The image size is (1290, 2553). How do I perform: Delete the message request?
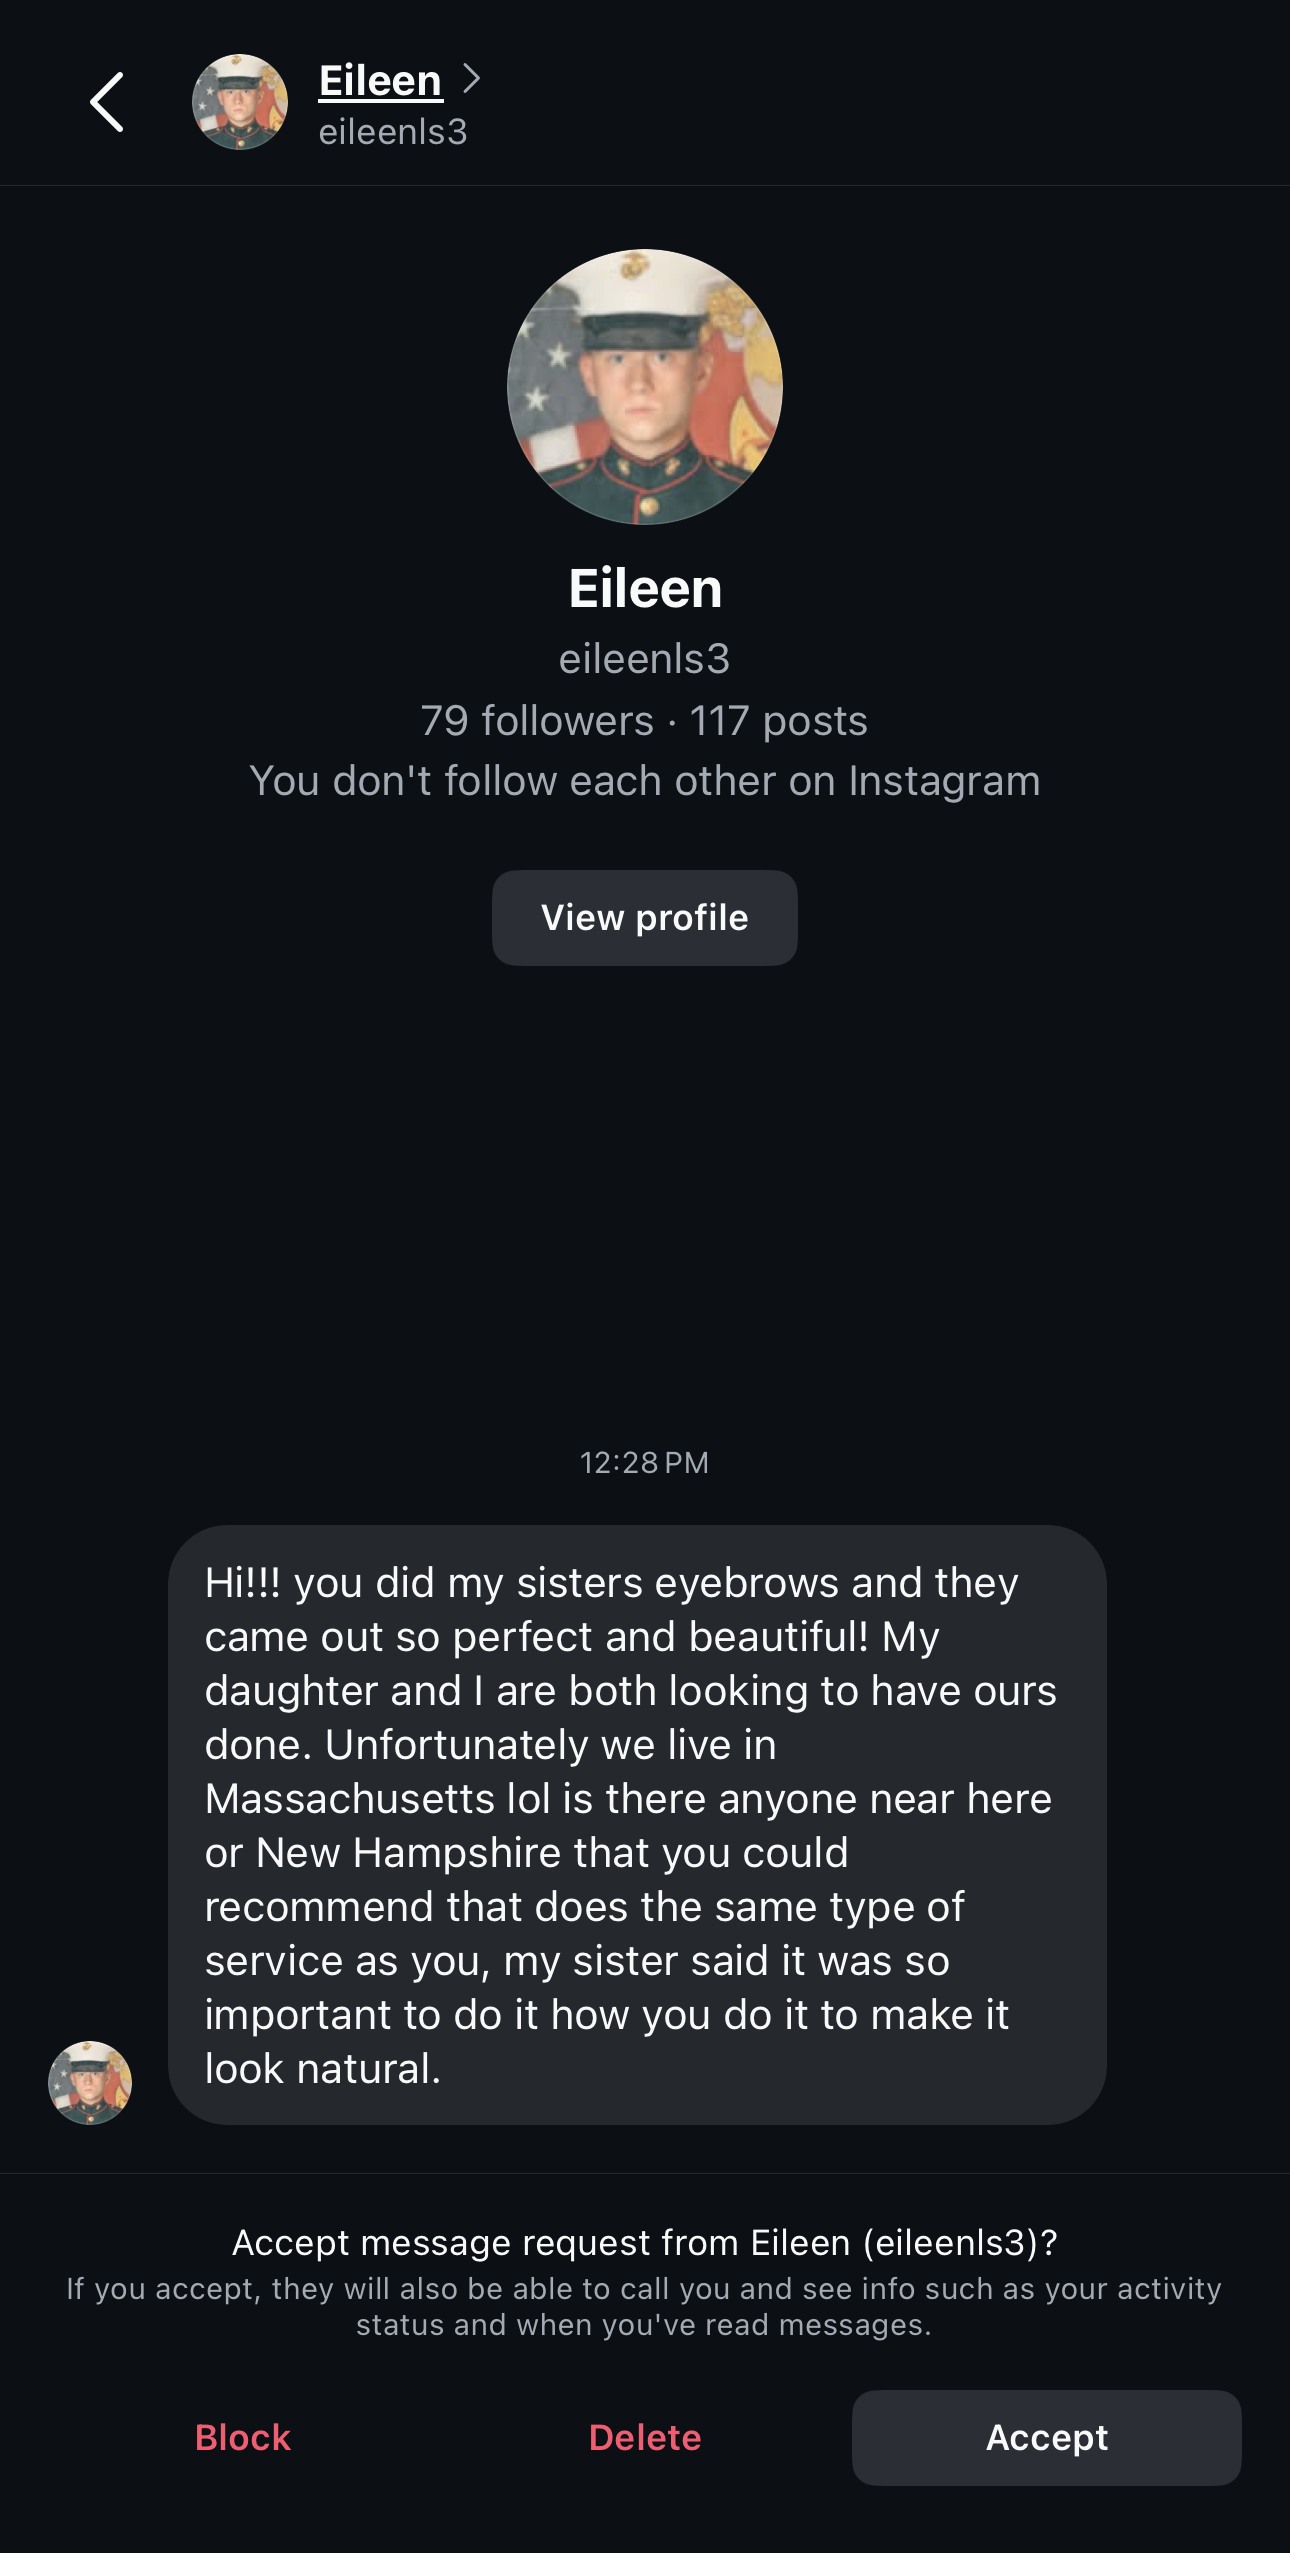[x=645, y=2438]
